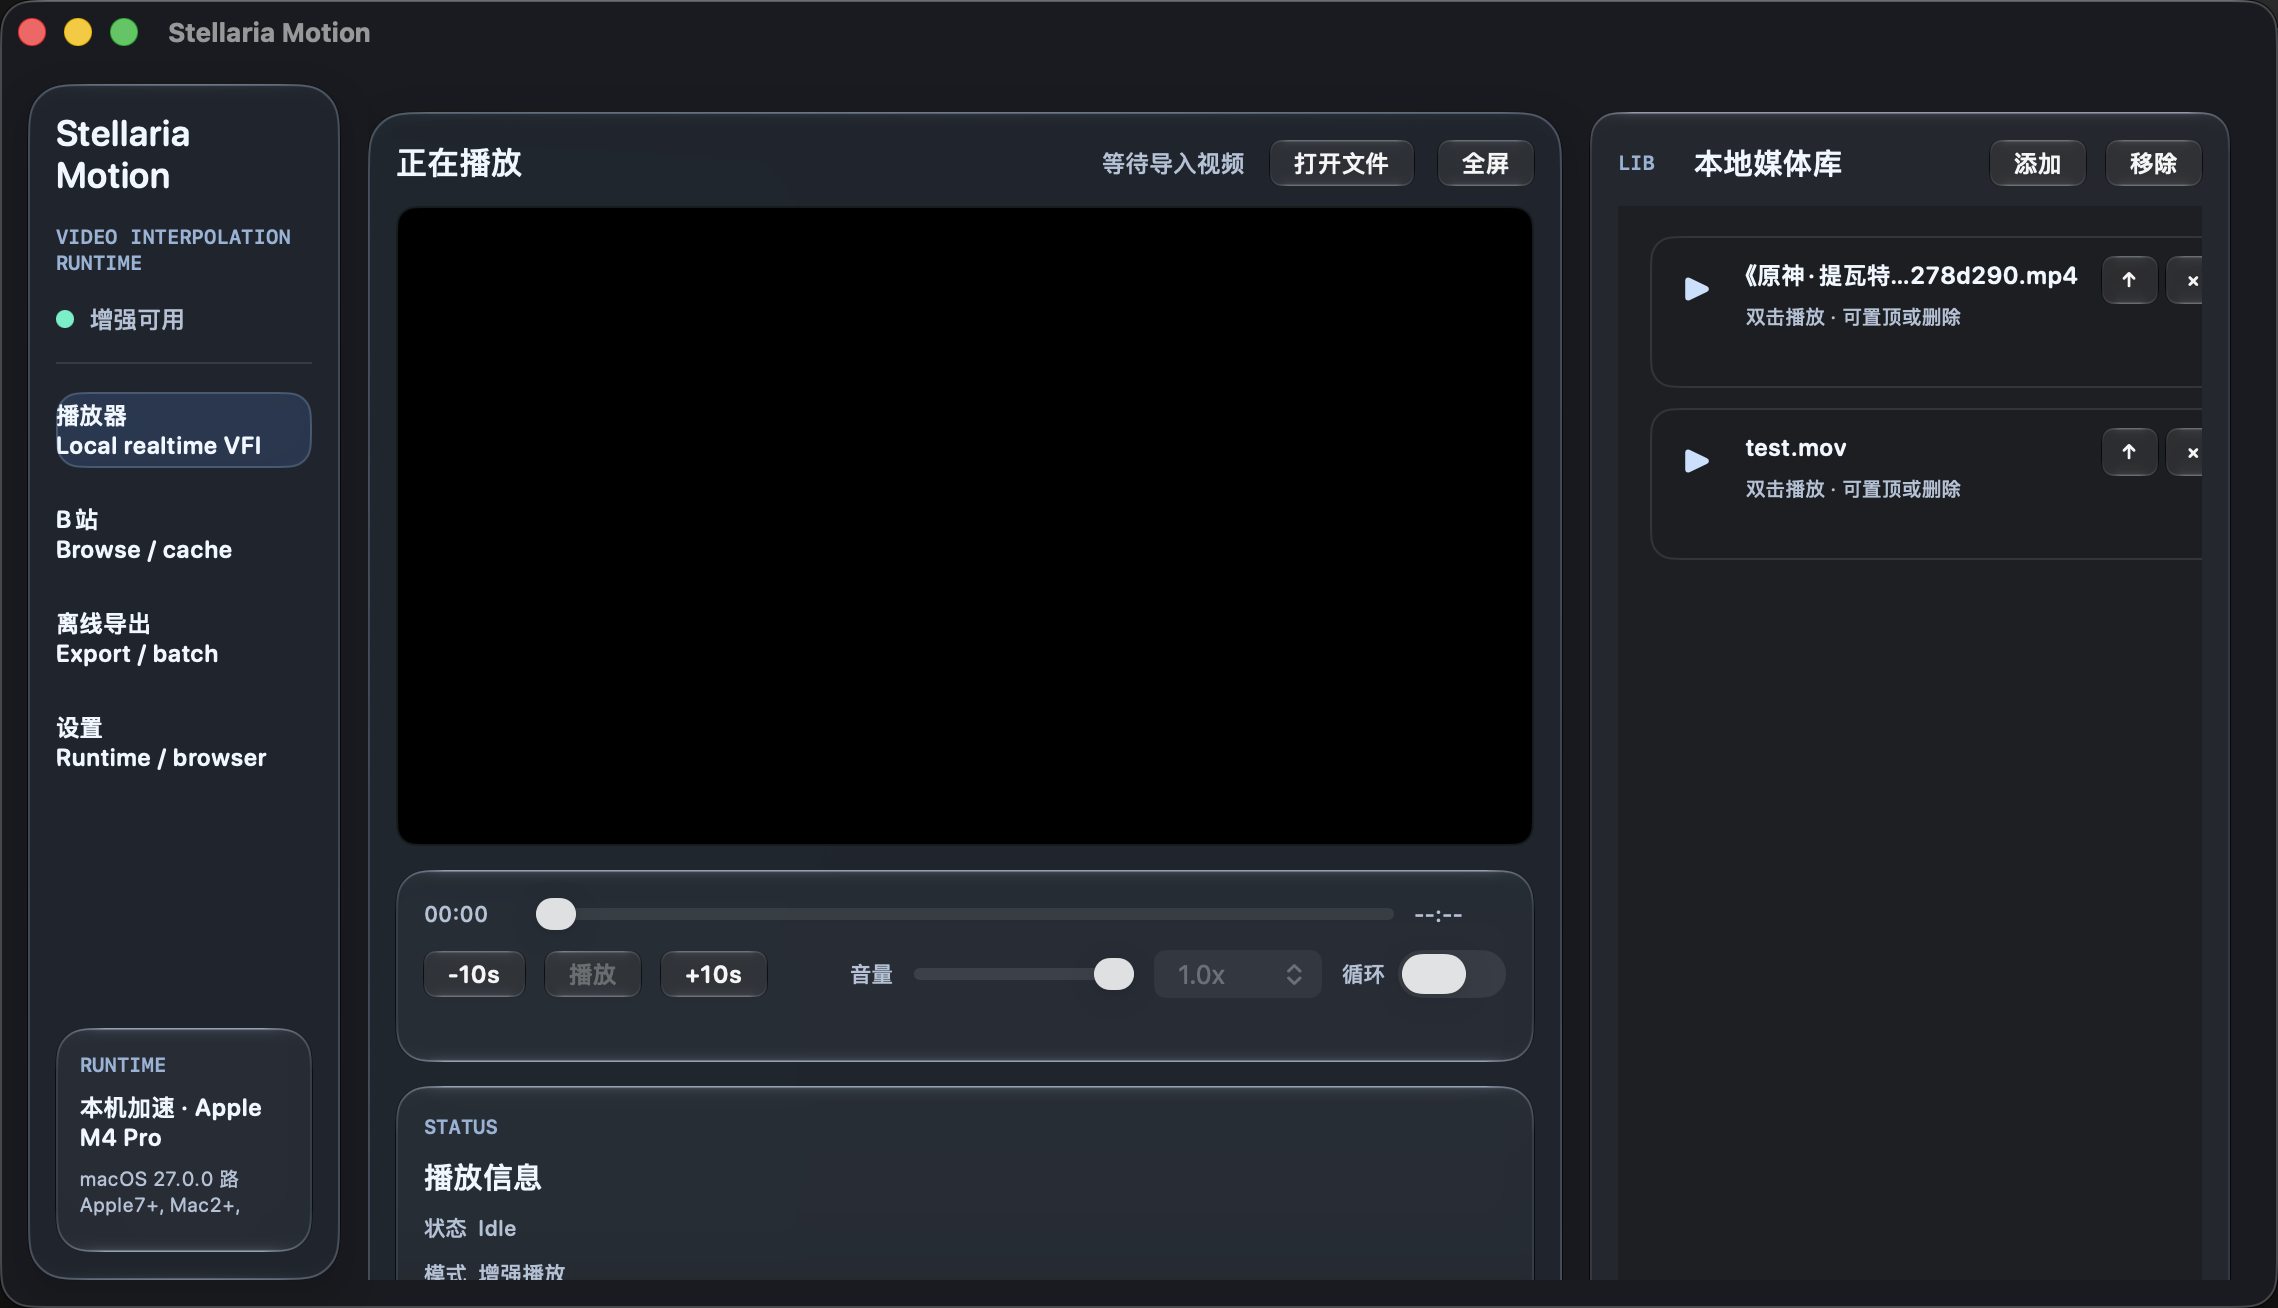2278x1308 pixels.
Task: Click the 00:00 elapsed time label
Action: (x=456, y=914)
